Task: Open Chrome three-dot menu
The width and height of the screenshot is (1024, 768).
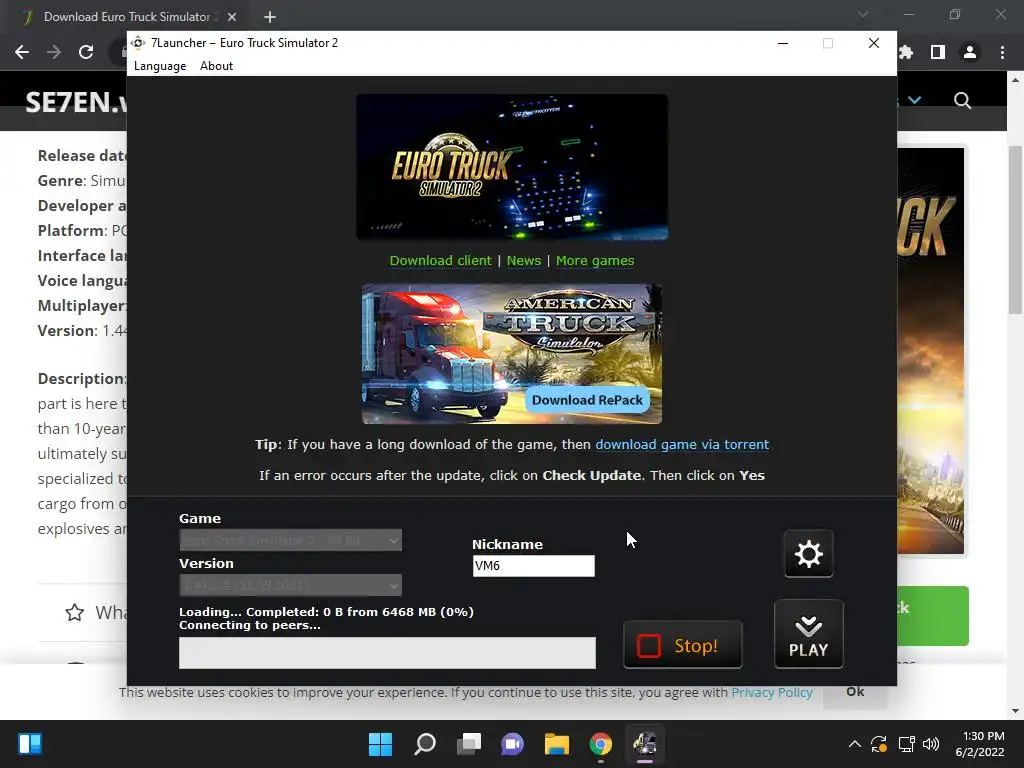Action: tap(1002, 52)
